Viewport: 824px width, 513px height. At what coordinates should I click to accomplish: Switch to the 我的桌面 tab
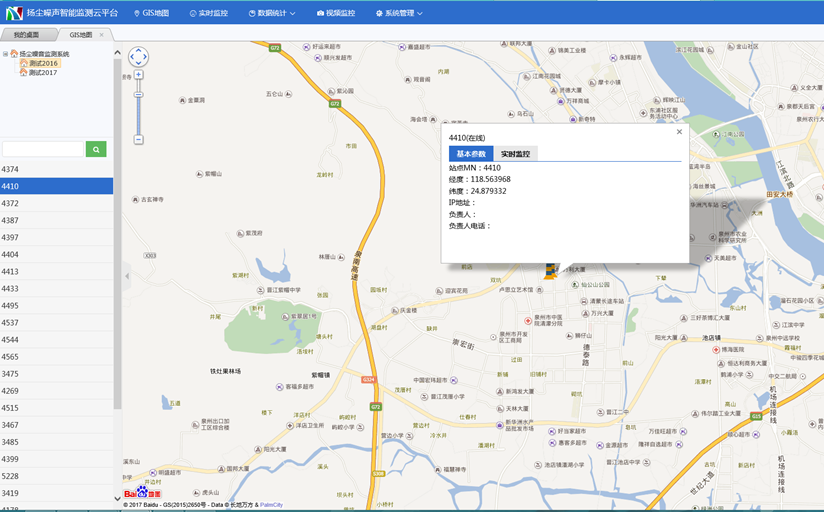(x=26, y=35)
